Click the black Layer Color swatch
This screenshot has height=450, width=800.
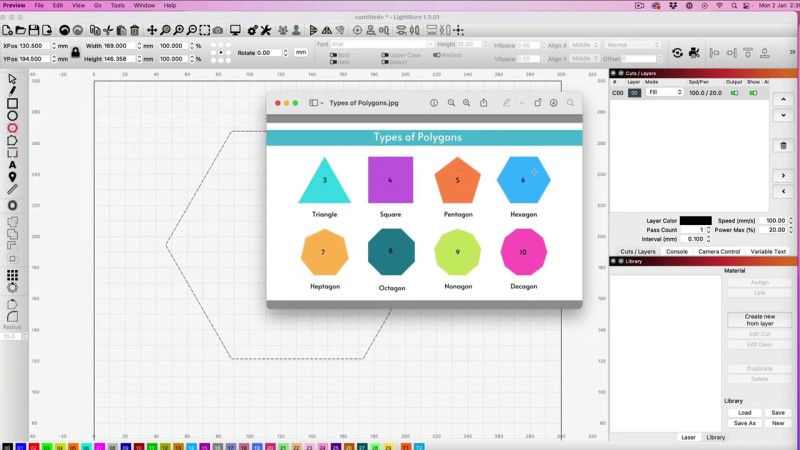coord(695,220)
